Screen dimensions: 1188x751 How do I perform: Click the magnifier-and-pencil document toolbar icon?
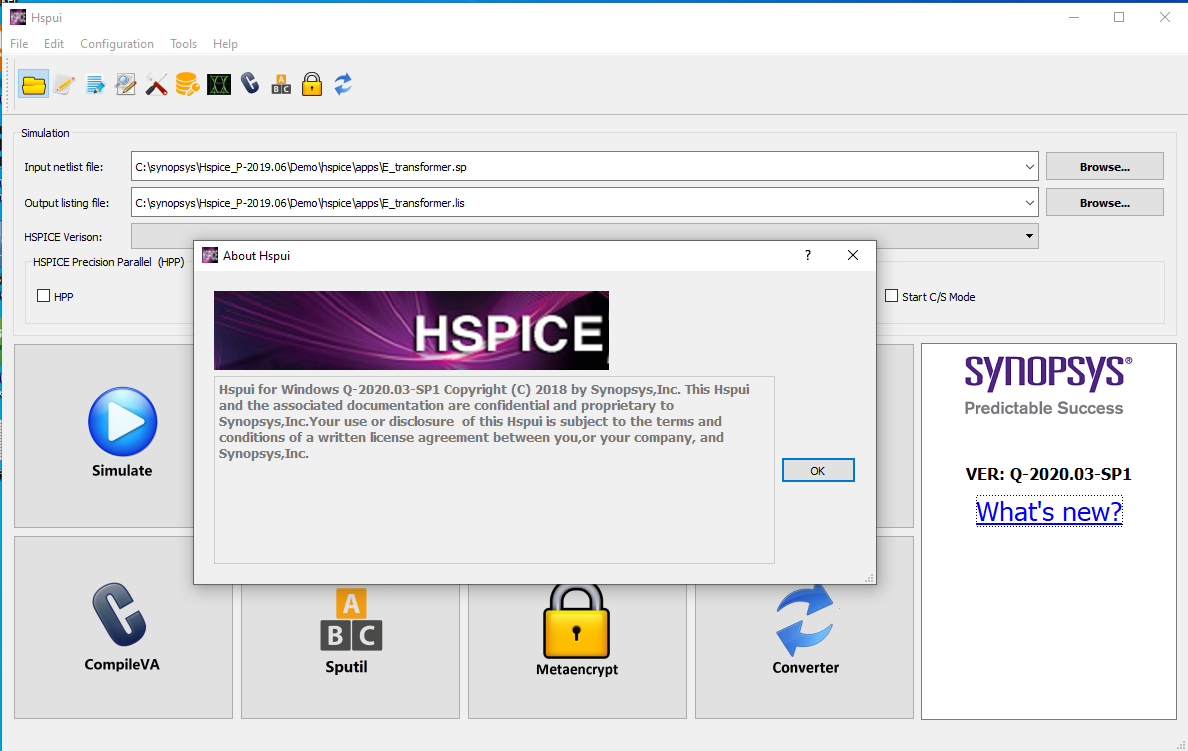[126, 84]
